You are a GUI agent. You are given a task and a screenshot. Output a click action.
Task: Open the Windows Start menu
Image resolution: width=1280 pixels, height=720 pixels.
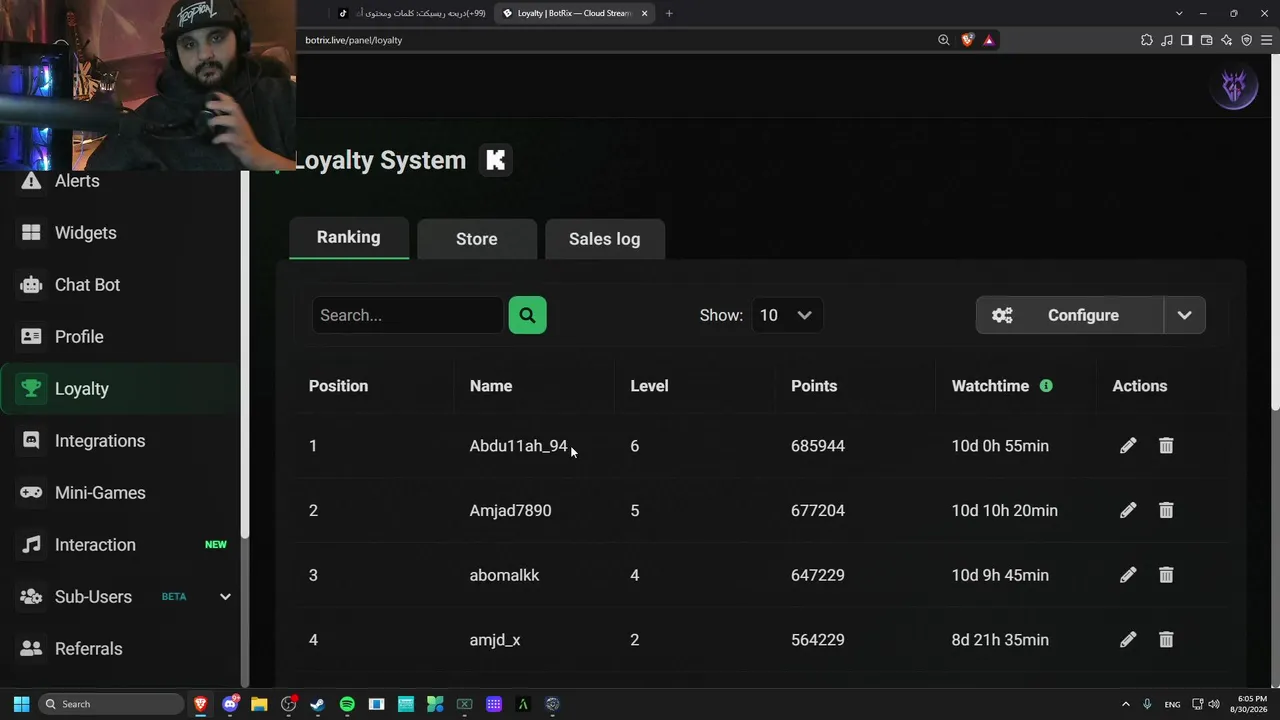click(21, 704)
